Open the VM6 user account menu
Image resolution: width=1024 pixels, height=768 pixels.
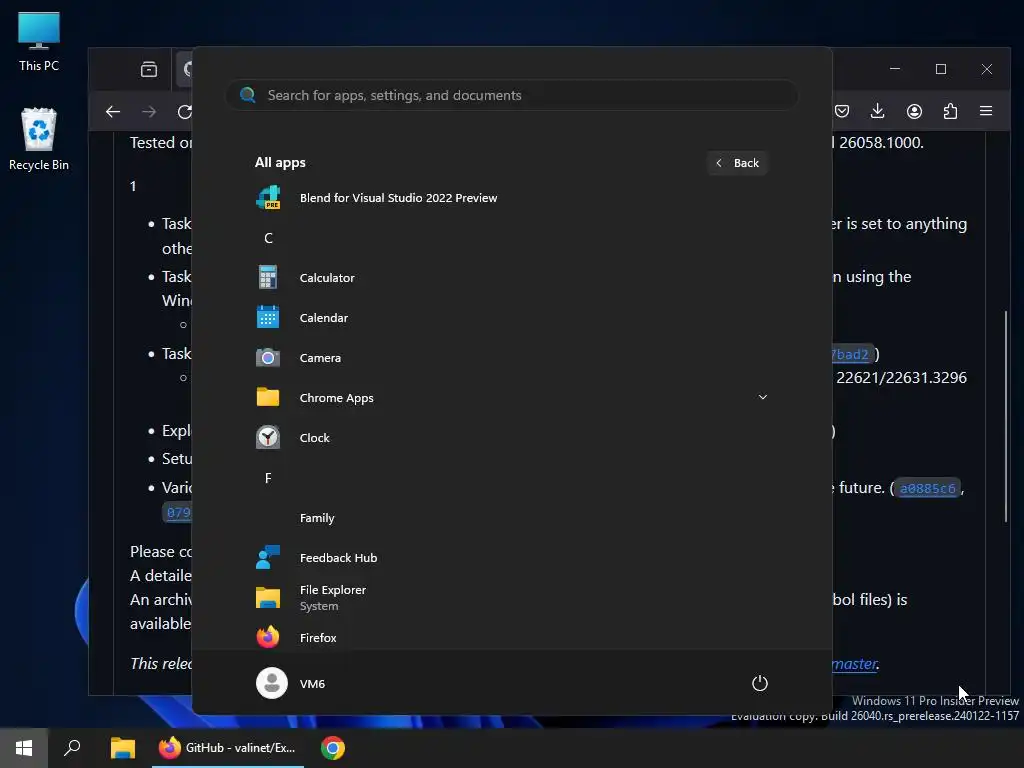(291, 683)
